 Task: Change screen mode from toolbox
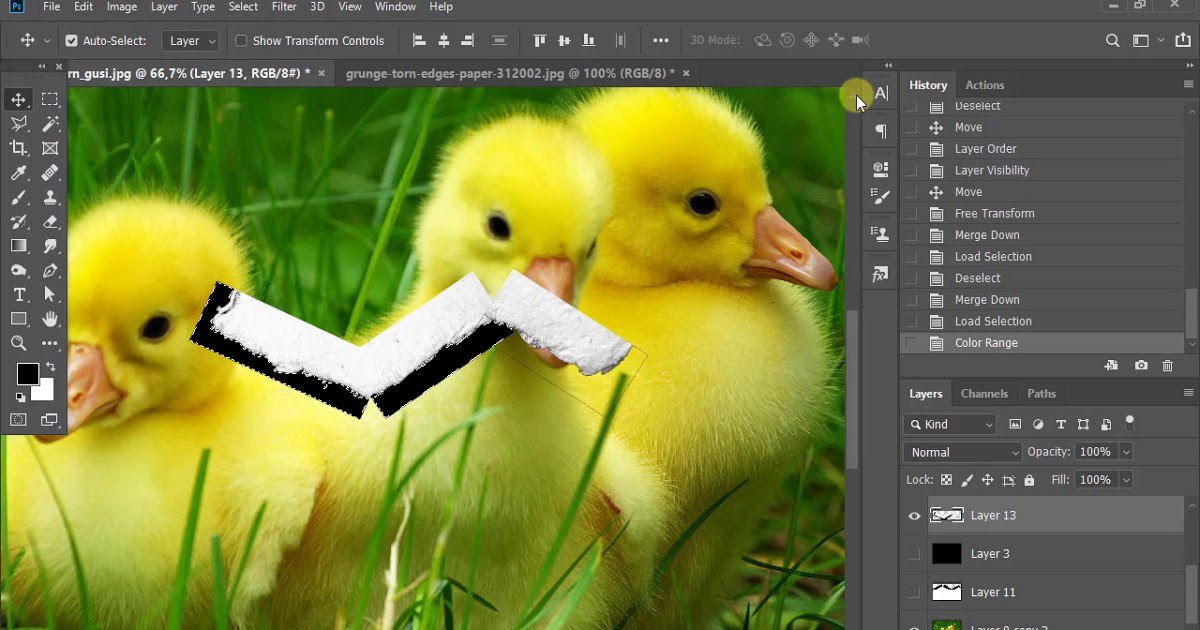[50, 420]
